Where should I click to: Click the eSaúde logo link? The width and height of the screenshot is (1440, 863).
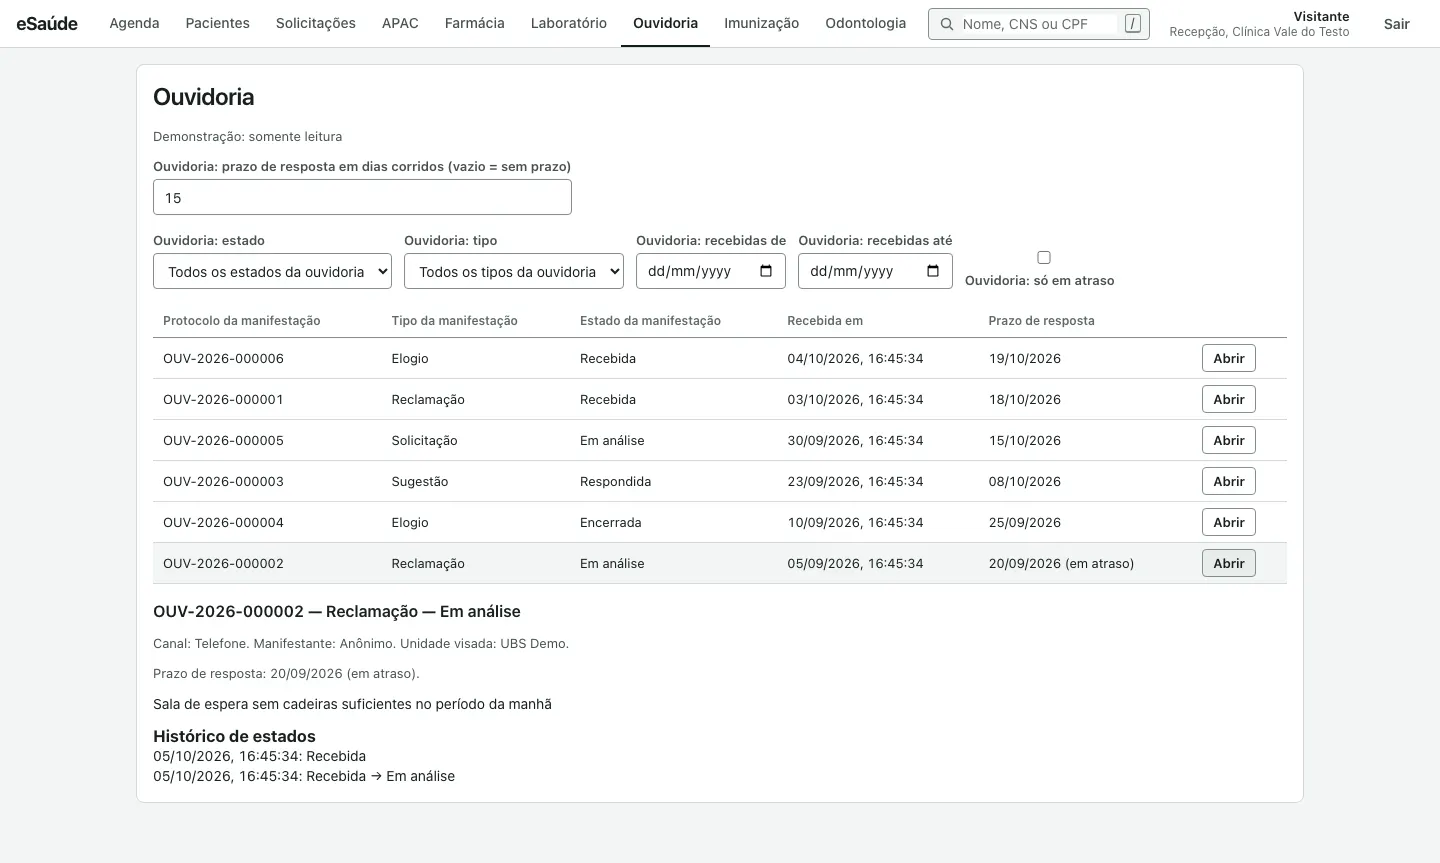(x=47, y=23)
